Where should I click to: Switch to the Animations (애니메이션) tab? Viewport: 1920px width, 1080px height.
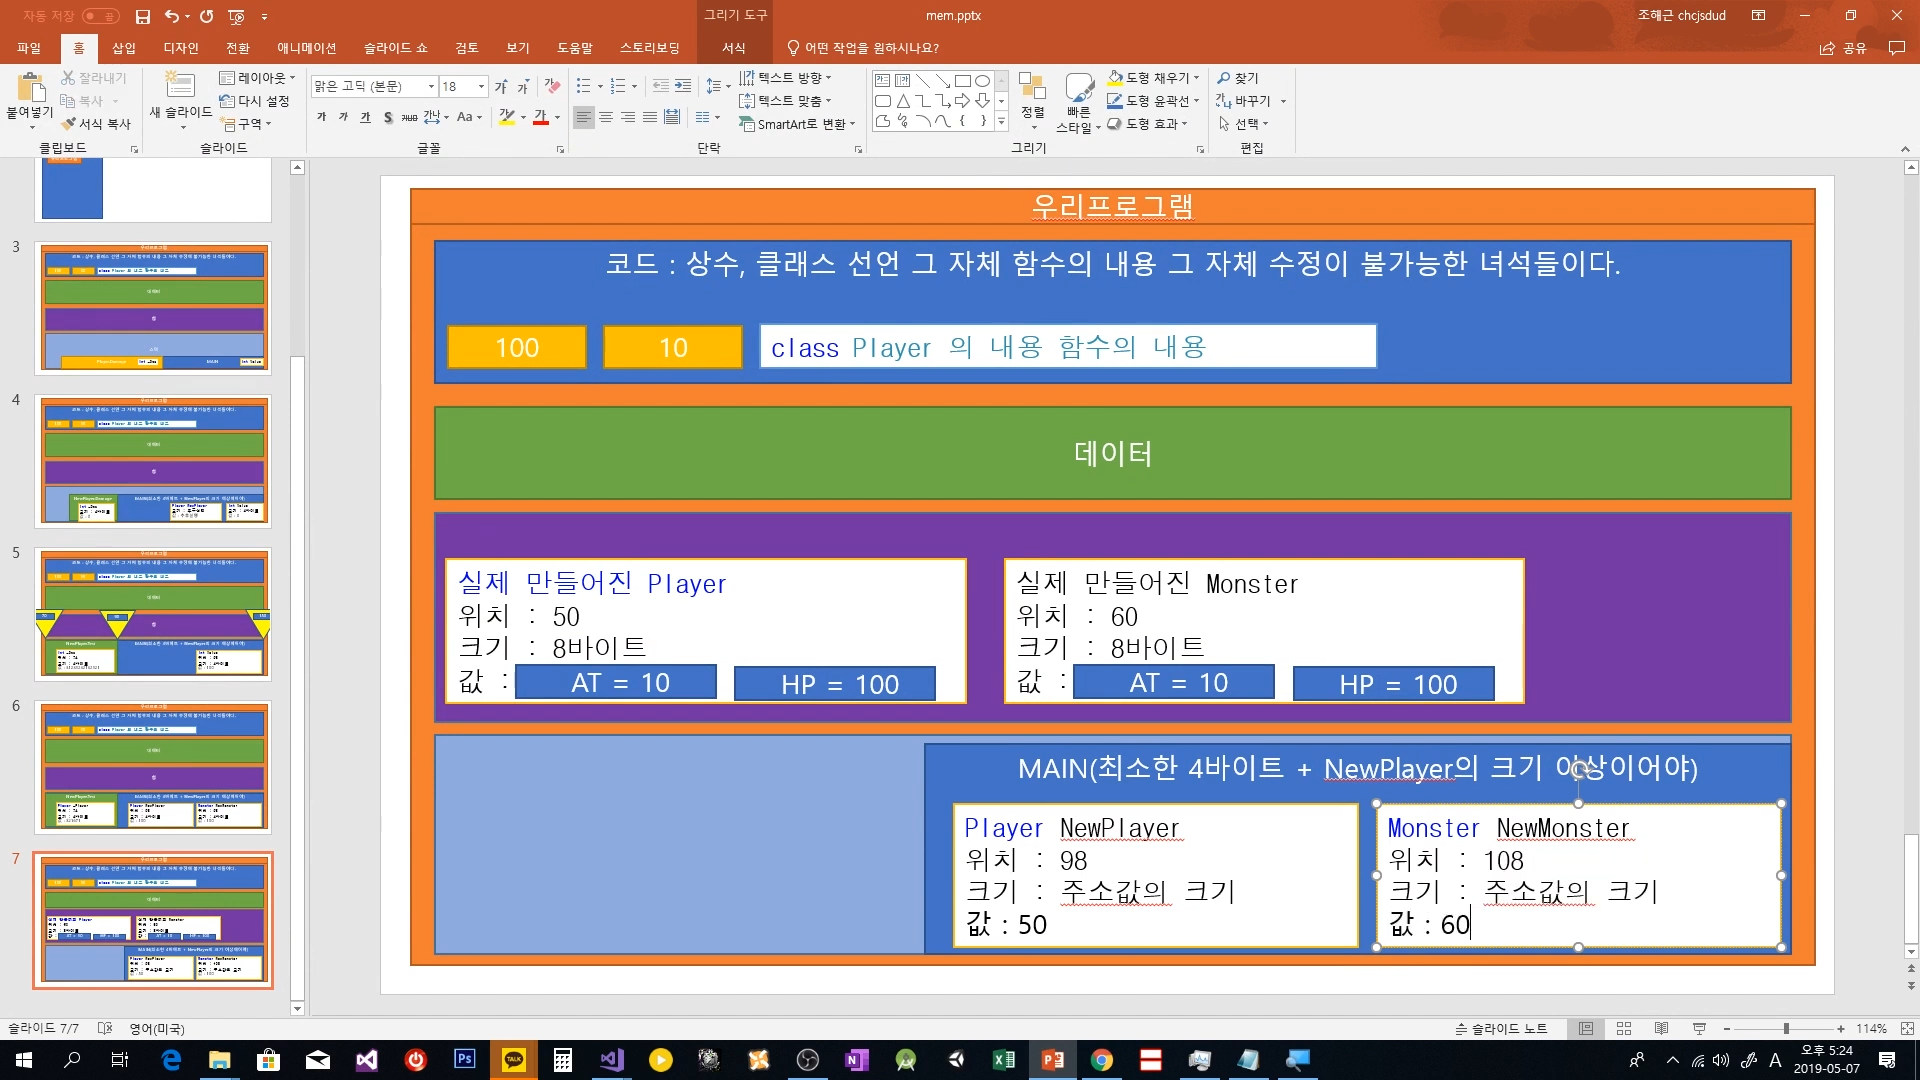306,48
